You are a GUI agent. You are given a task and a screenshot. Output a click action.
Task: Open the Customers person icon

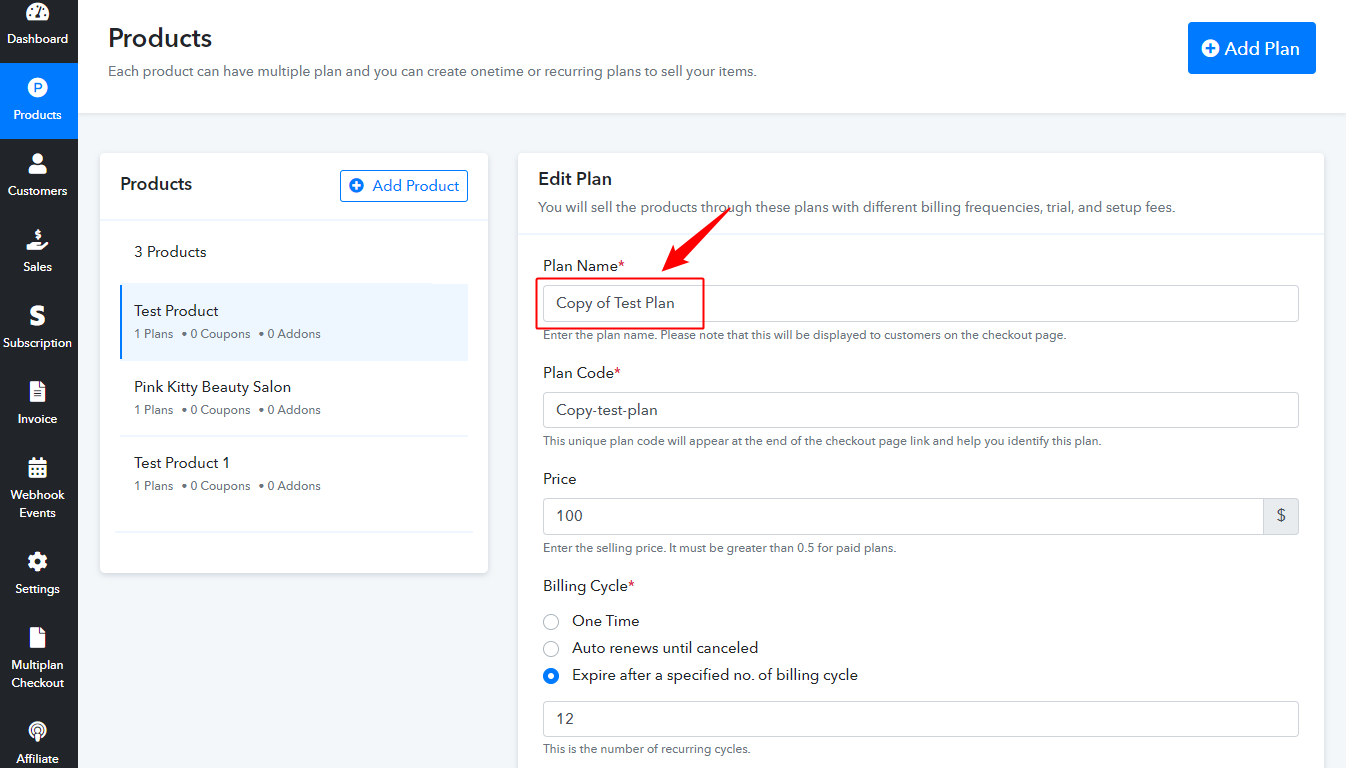pos(37,163)
